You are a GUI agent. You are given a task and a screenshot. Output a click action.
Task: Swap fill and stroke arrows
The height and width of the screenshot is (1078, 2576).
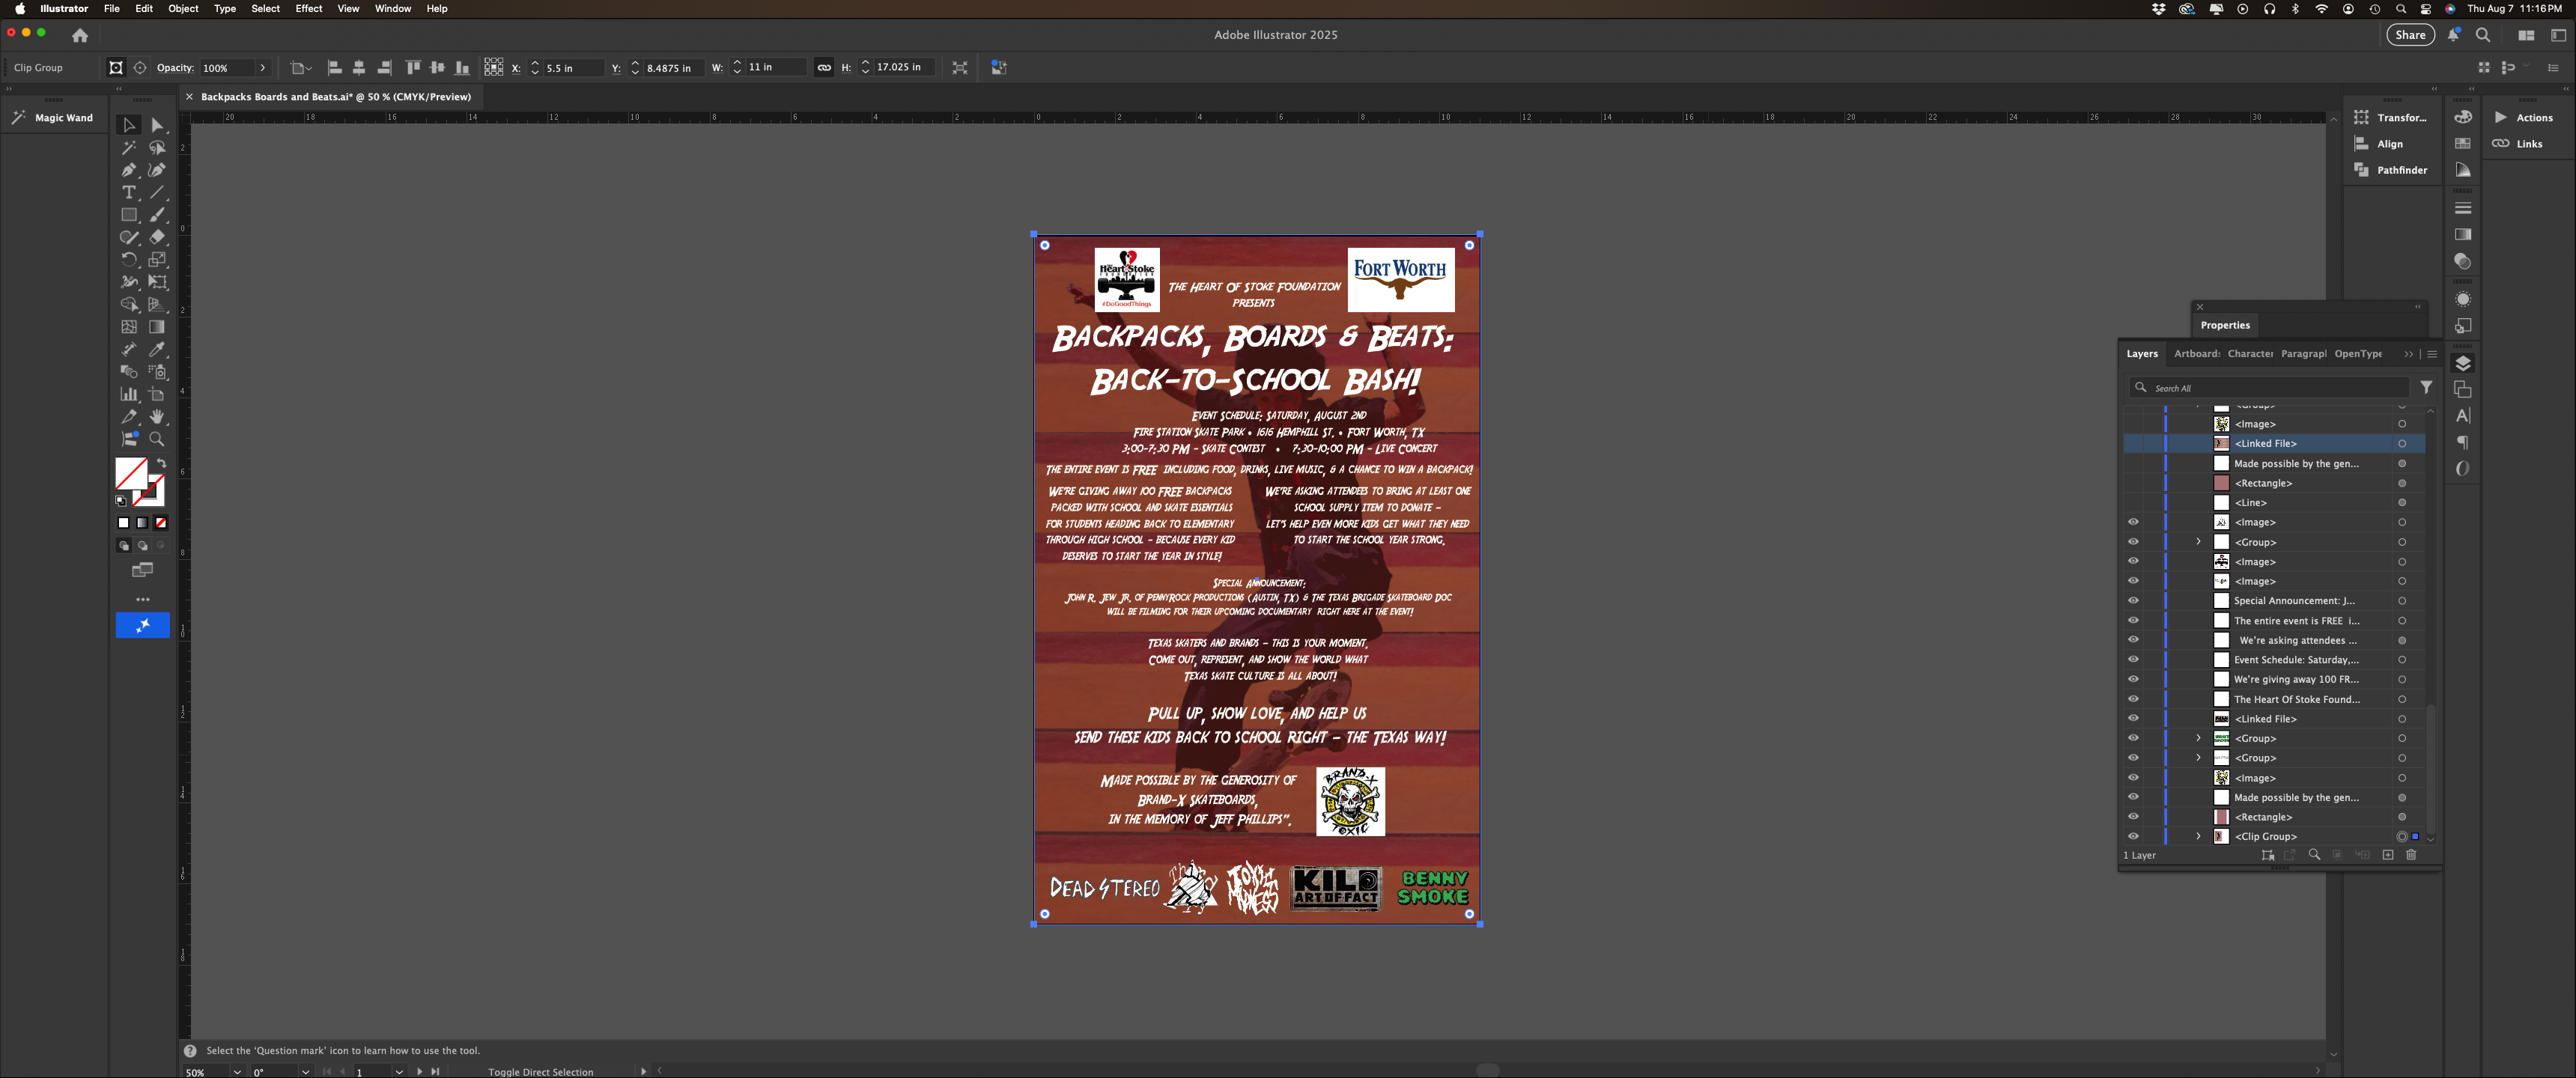pyautogui.click(x=161, y=463)
